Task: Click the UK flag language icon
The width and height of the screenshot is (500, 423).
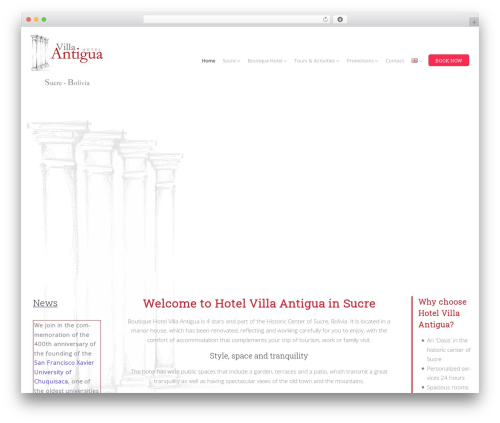Action: click(414, 61)
